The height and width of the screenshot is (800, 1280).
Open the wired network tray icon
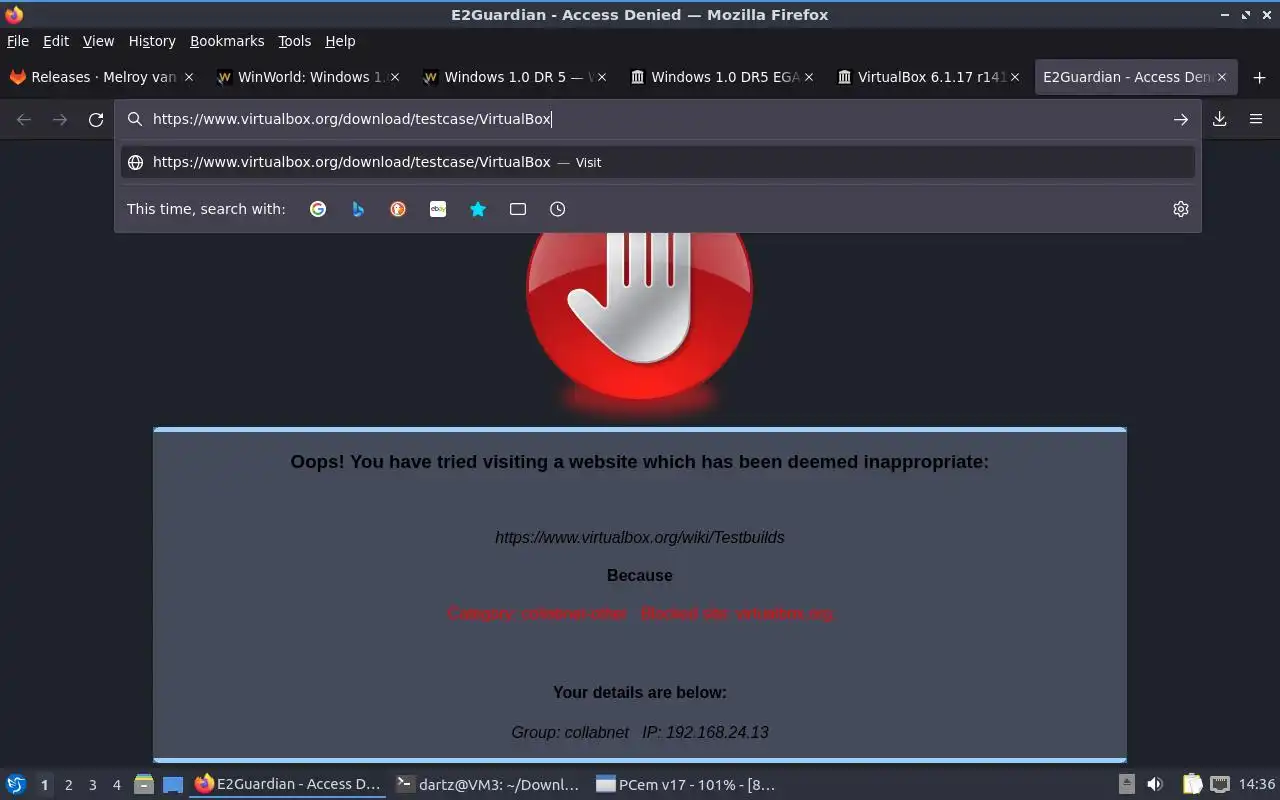click(1219, 784)
